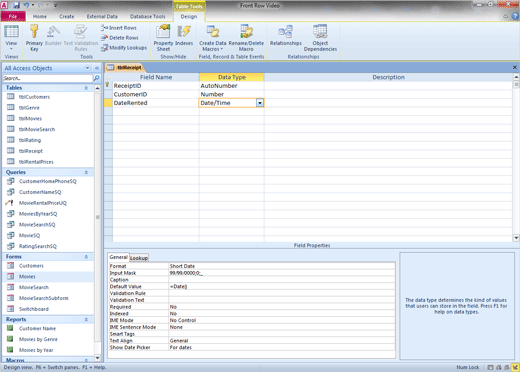Switch to the Create ribbon tab
520x372 pixels.
coord(67,16)
